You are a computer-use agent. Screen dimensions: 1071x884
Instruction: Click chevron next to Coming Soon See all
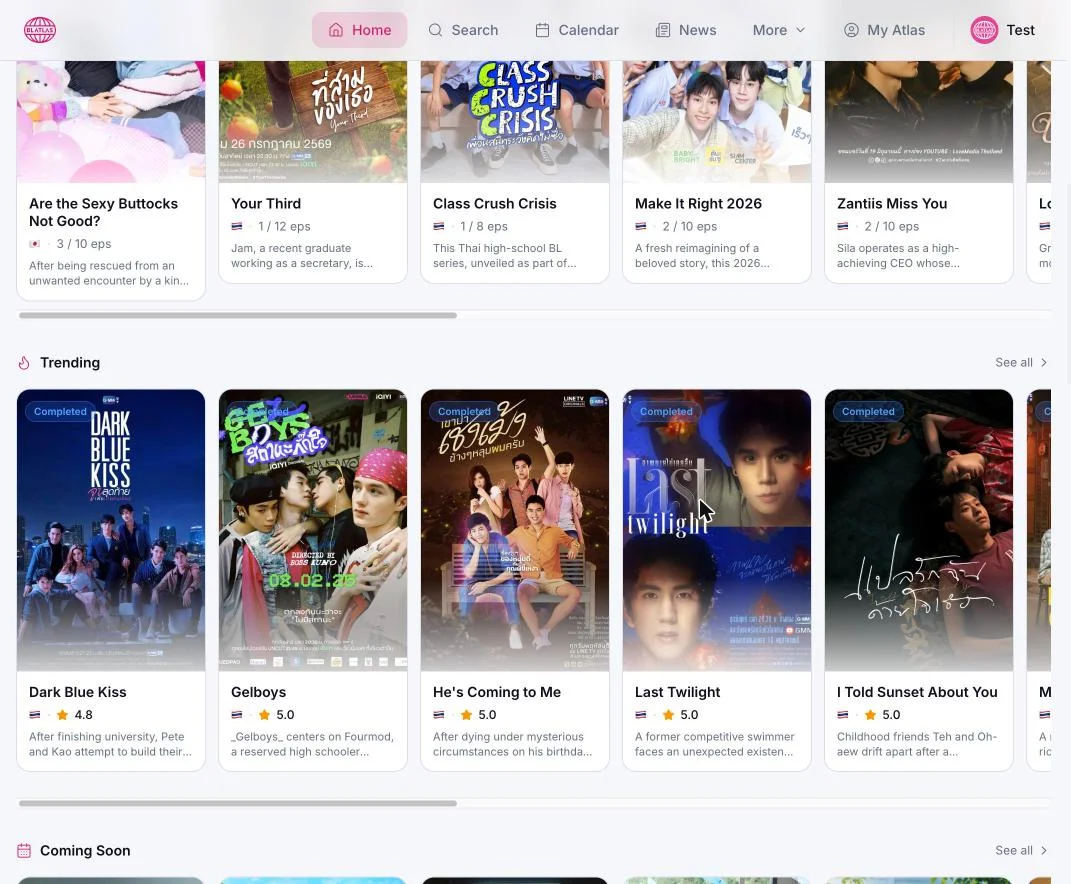[1044, 851]
